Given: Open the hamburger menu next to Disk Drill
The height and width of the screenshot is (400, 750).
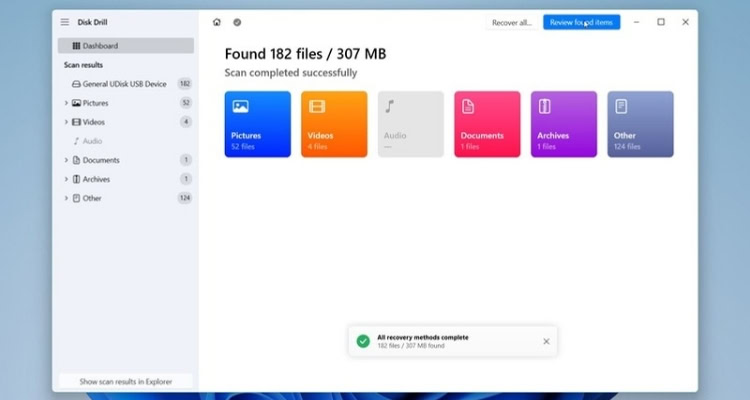Looking at the screenshot, I should (x=65, y=22).
